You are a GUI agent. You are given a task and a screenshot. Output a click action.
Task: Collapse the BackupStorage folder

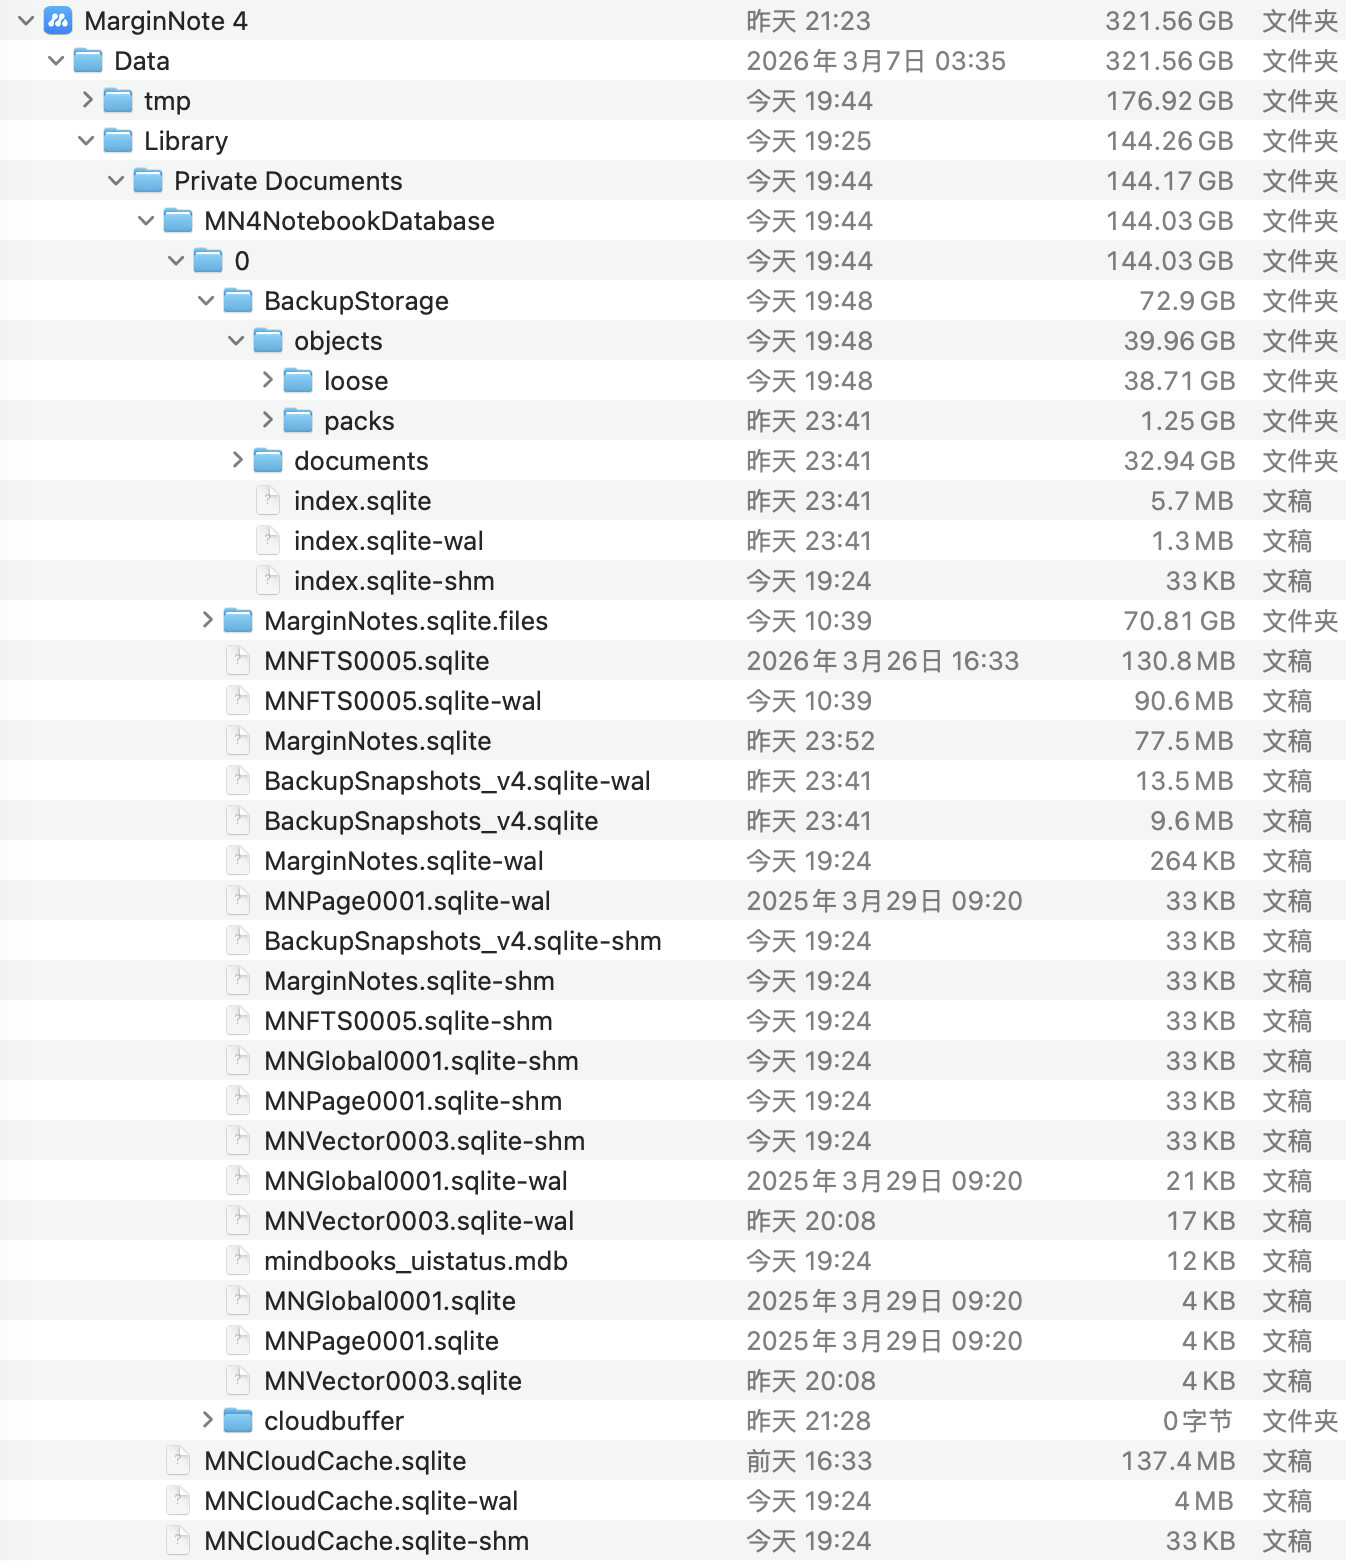click(x=206, y=301)
